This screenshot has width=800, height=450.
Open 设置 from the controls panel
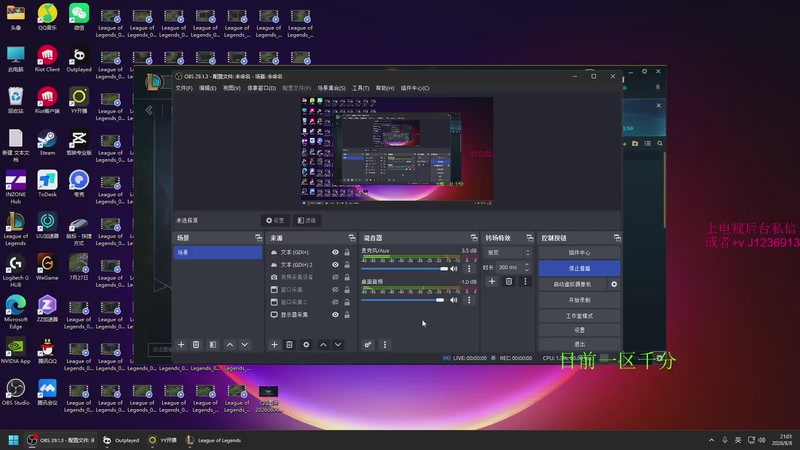point(579,330)
